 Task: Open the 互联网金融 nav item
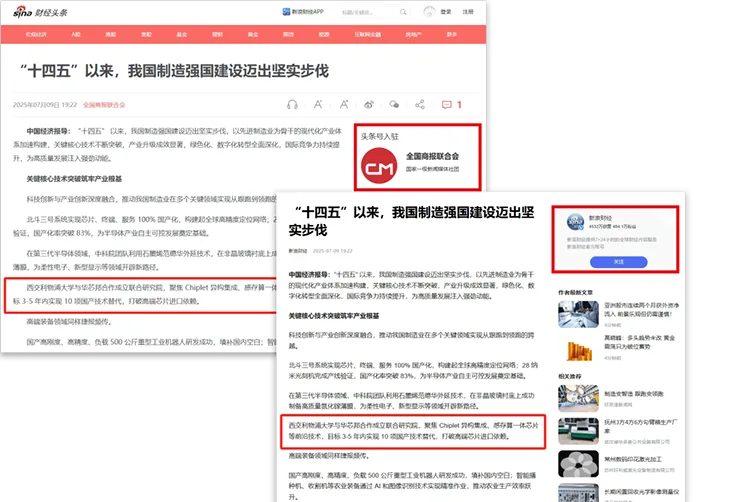point(367,34)
